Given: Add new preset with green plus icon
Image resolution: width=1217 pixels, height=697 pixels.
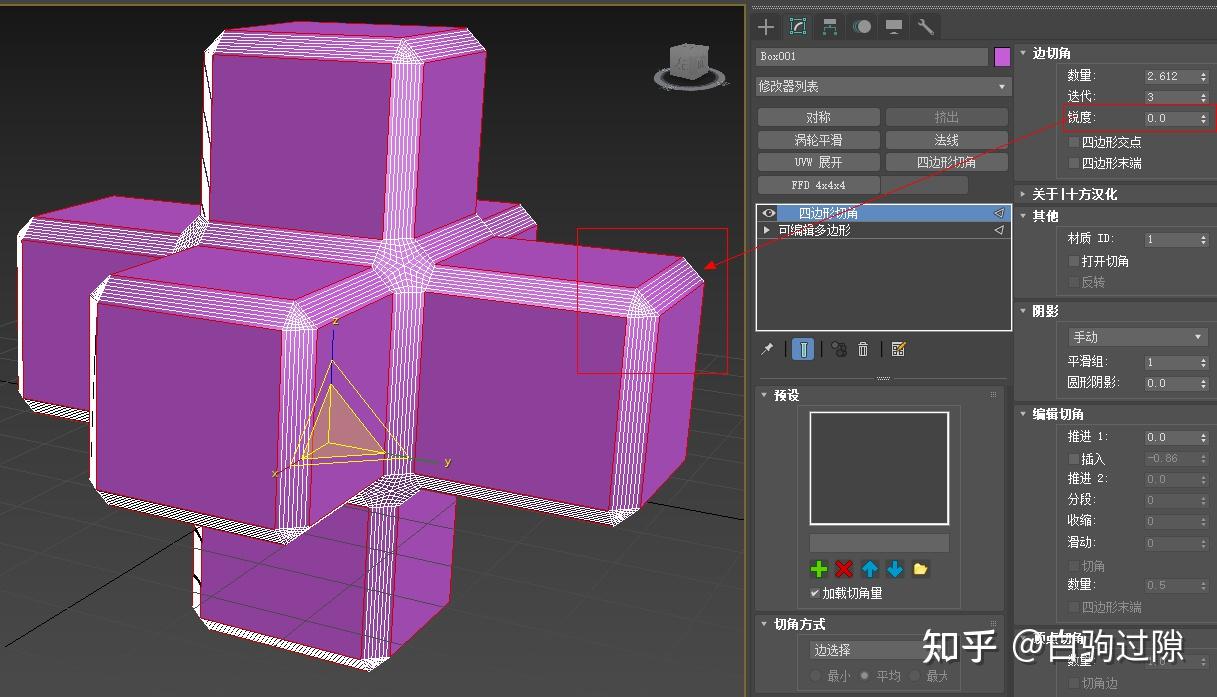Looking at the screenshot, I should pyautogui.click(x=818, y=568).
